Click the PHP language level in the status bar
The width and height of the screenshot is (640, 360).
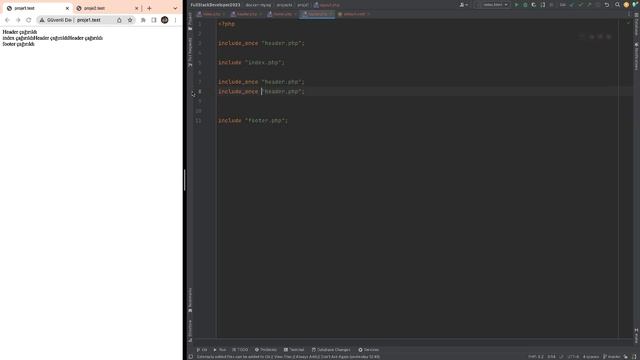[x=536, y=357]
